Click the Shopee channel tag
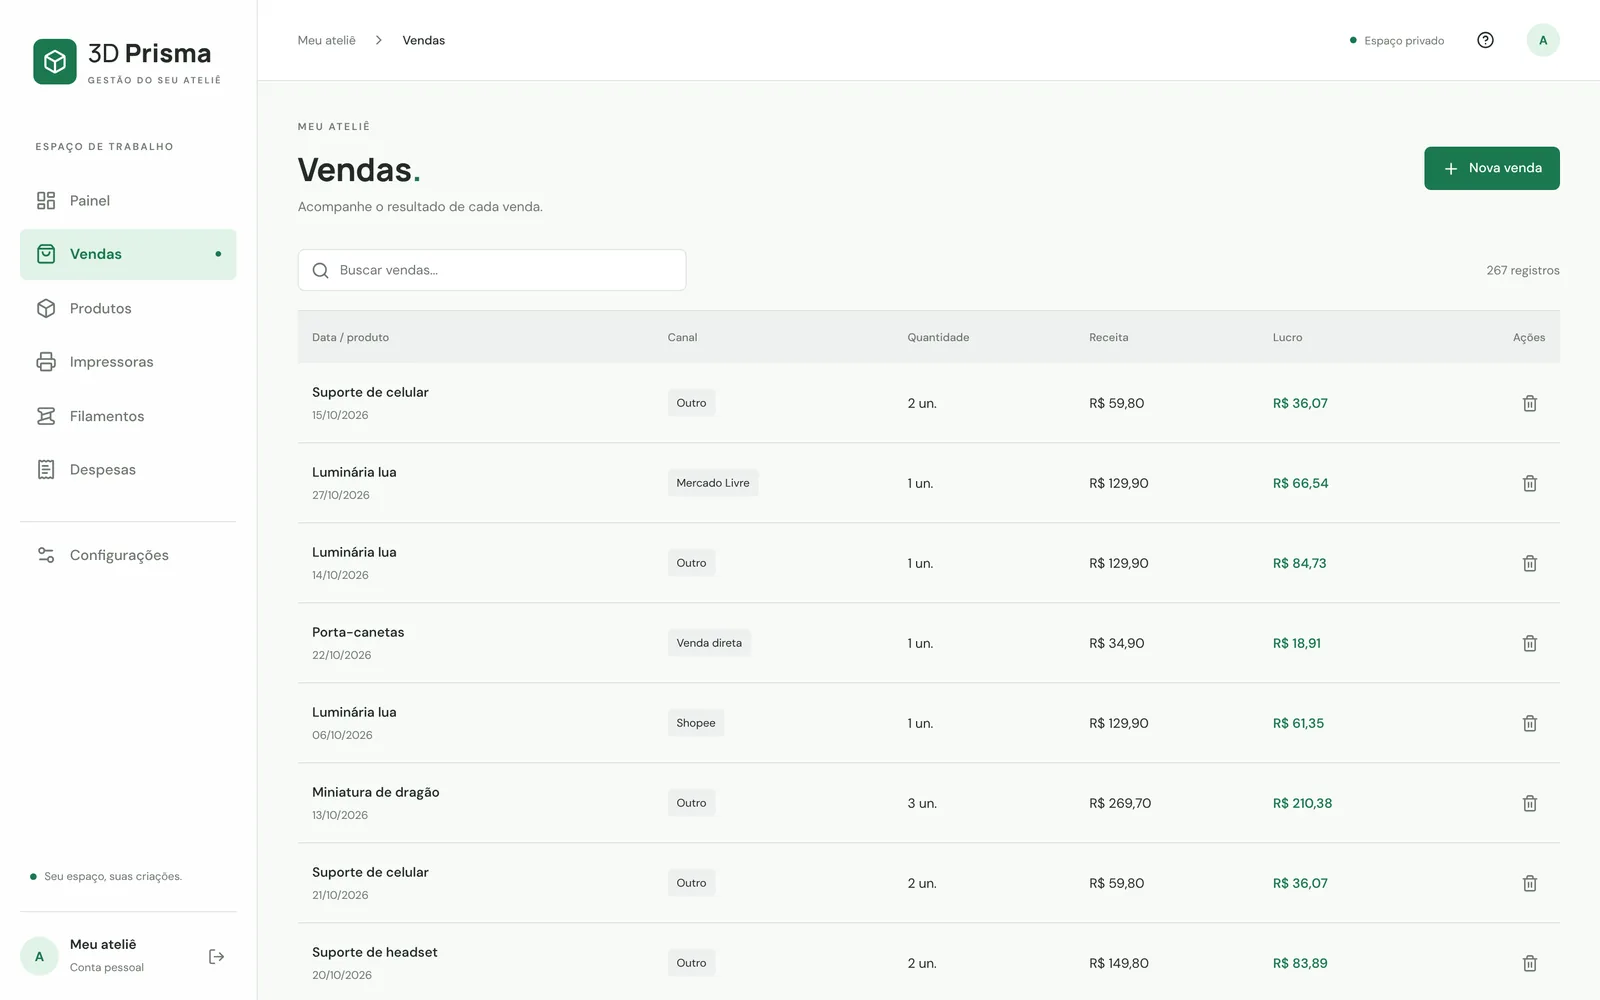Screen dimensions: 1600x1000 point(695,723)
